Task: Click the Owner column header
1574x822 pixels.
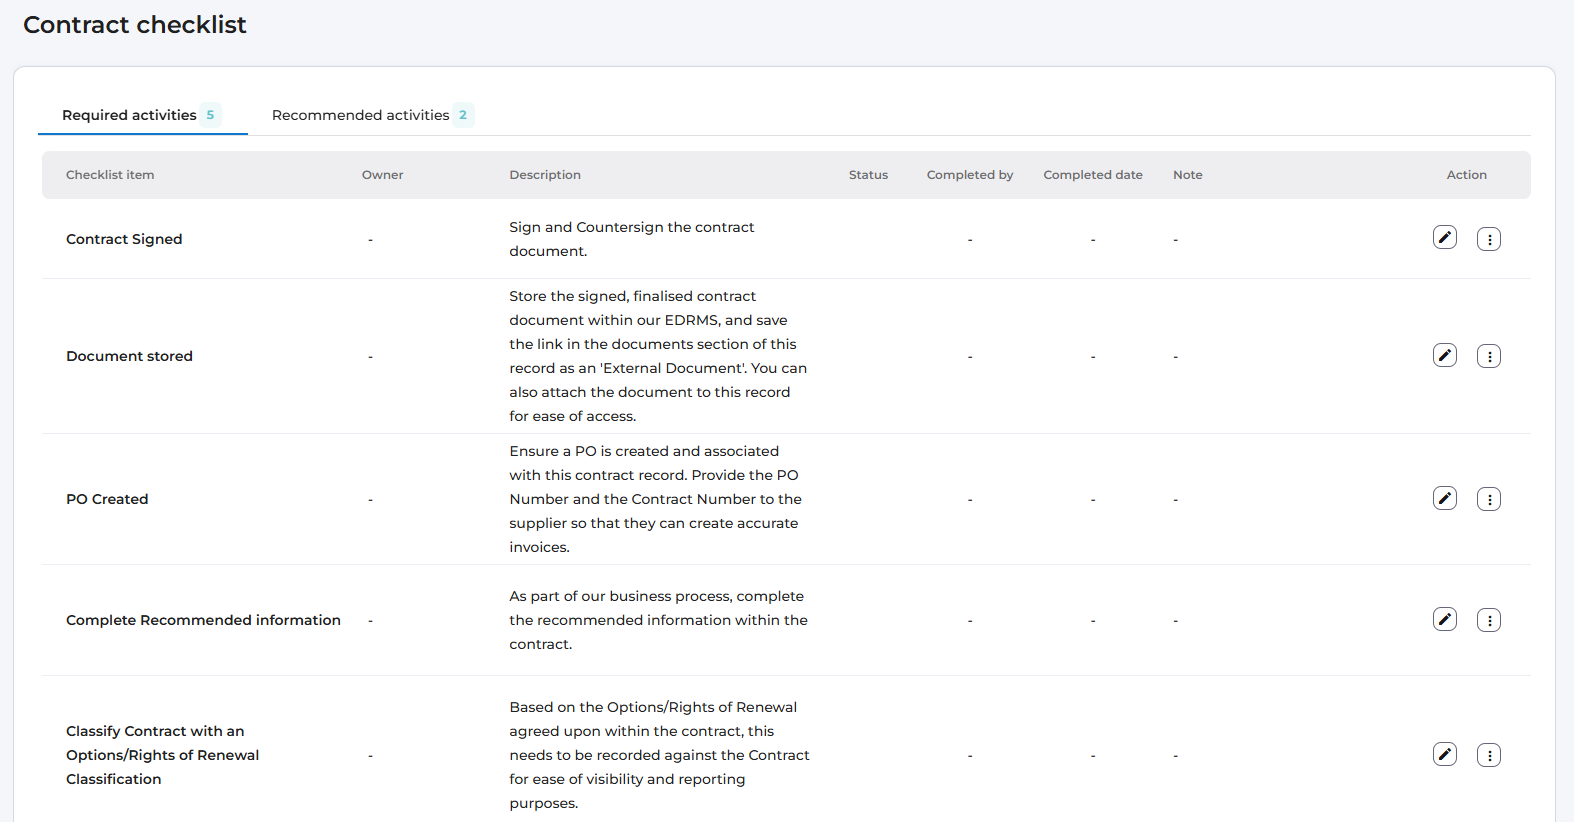Action: (382, 175)
